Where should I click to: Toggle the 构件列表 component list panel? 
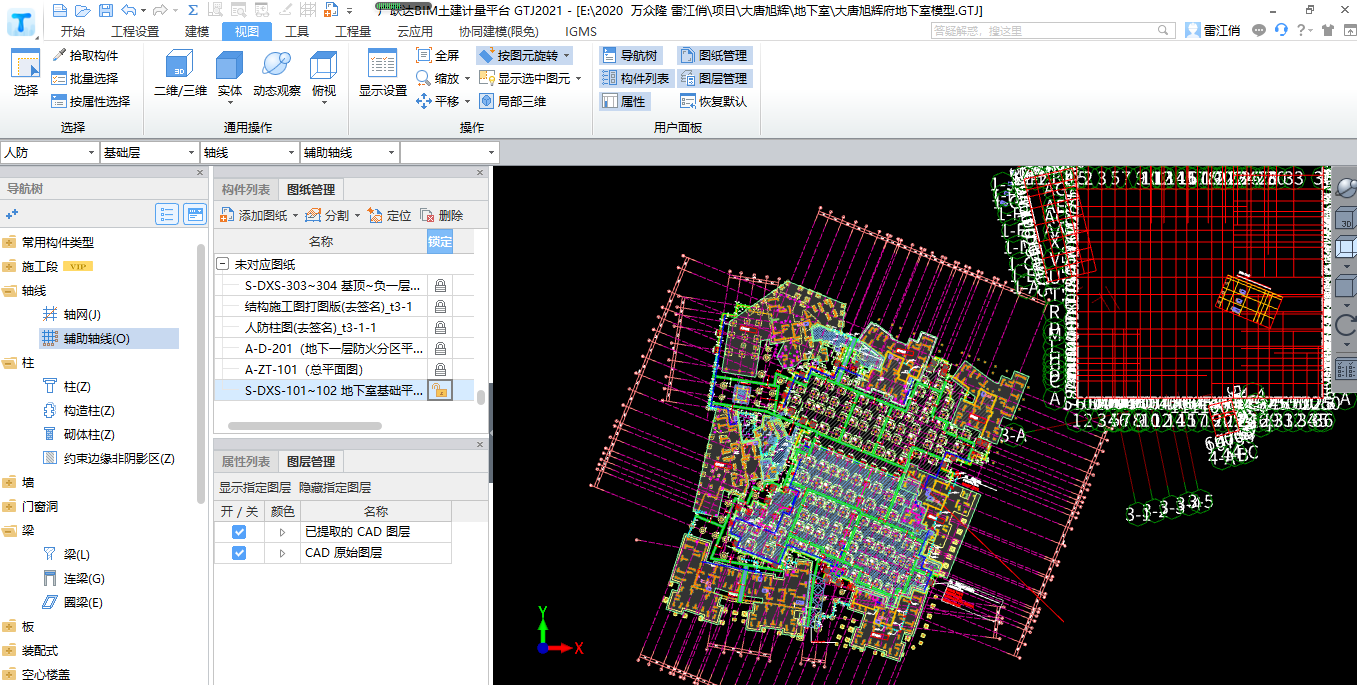click(635, 78)
